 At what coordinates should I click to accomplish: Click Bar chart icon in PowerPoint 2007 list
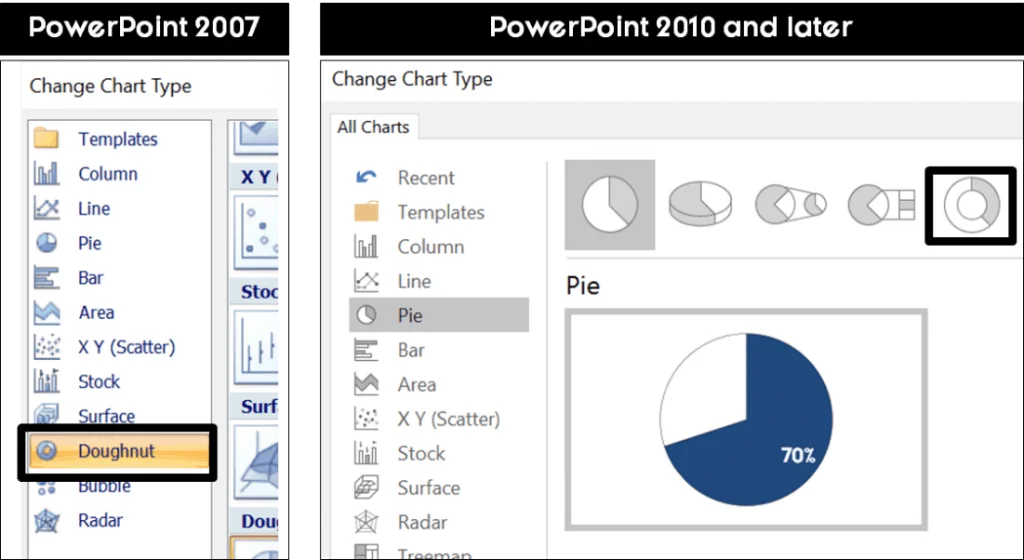coord(46,277)
